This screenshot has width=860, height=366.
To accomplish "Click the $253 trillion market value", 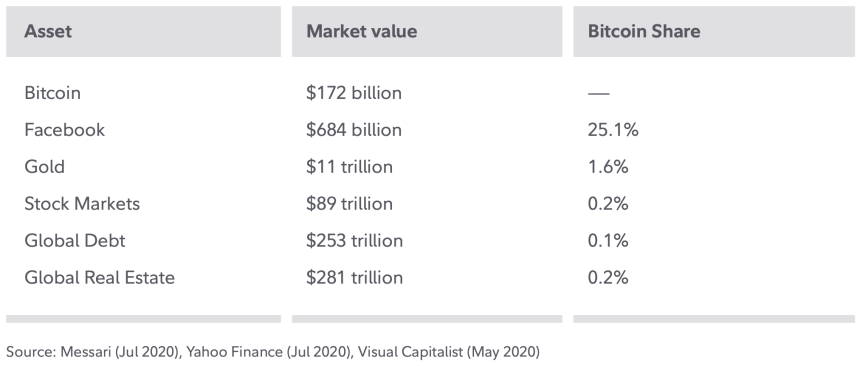I will pos(354,240).
